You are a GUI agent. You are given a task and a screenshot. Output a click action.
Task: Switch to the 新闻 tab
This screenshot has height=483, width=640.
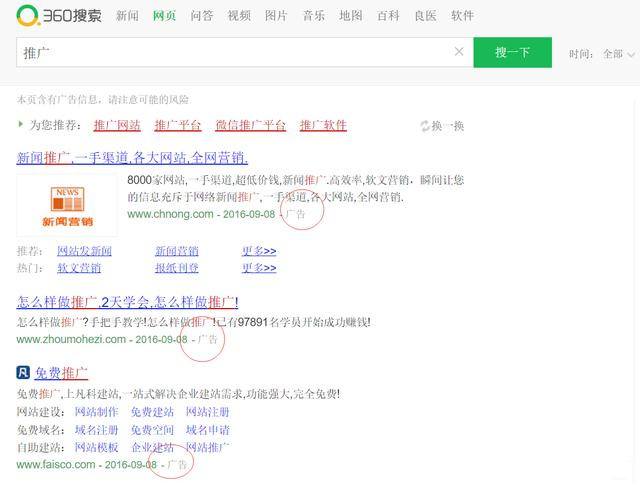127,16
